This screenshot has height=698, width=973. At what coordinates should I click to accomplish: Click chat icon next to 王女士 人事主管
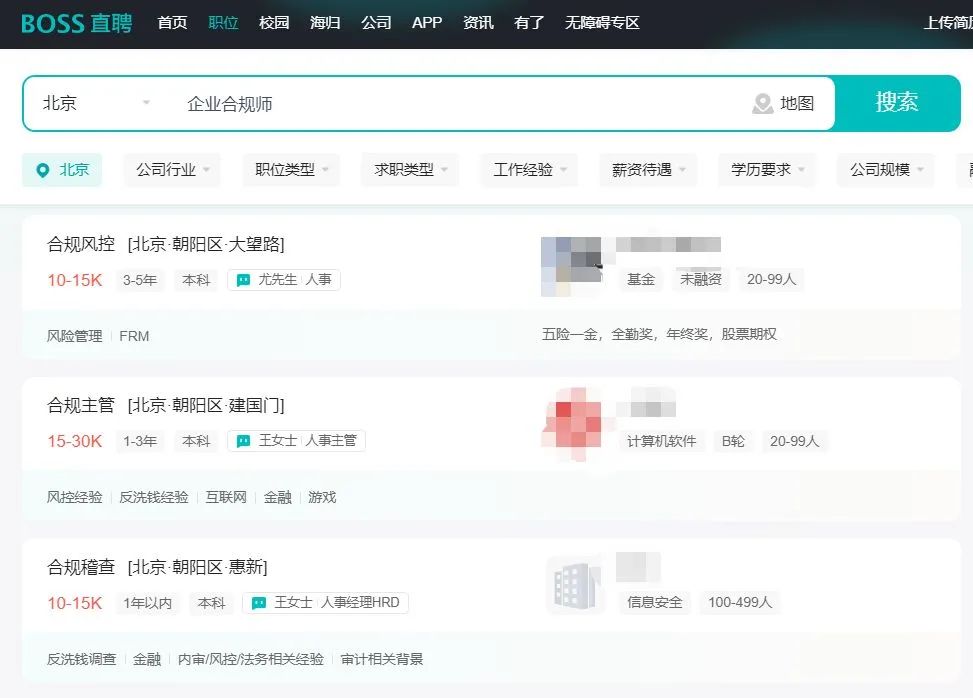[x=243, y=441]
